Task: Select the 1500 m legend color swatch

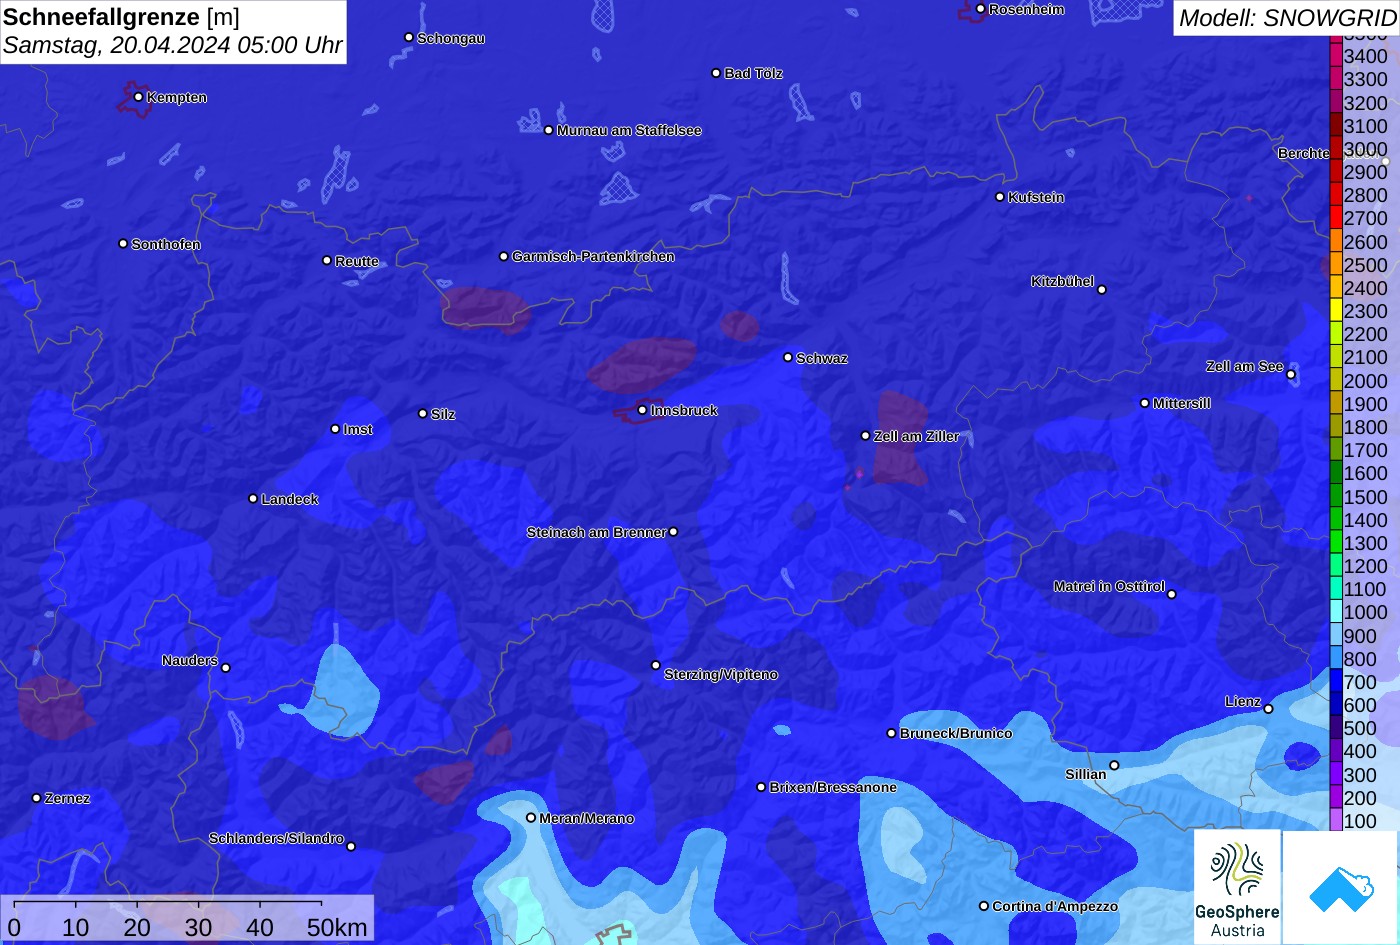Action: pos(1335,497)
